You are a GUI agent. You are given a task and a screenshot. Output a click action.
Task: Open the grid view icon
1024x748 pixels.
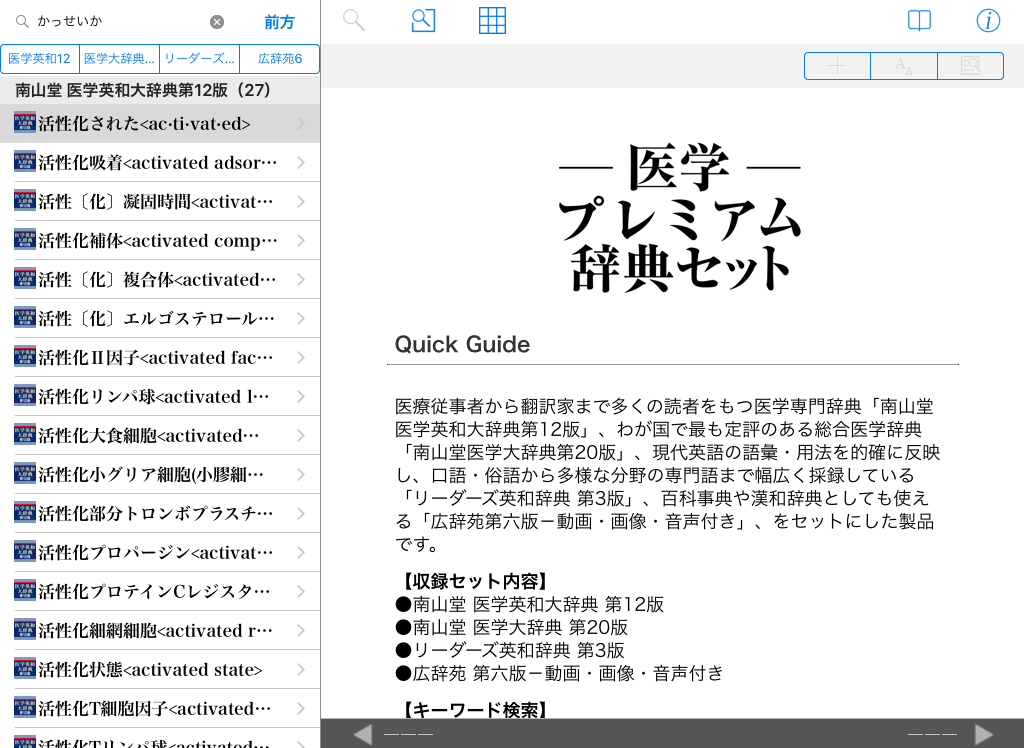[492, 21]
